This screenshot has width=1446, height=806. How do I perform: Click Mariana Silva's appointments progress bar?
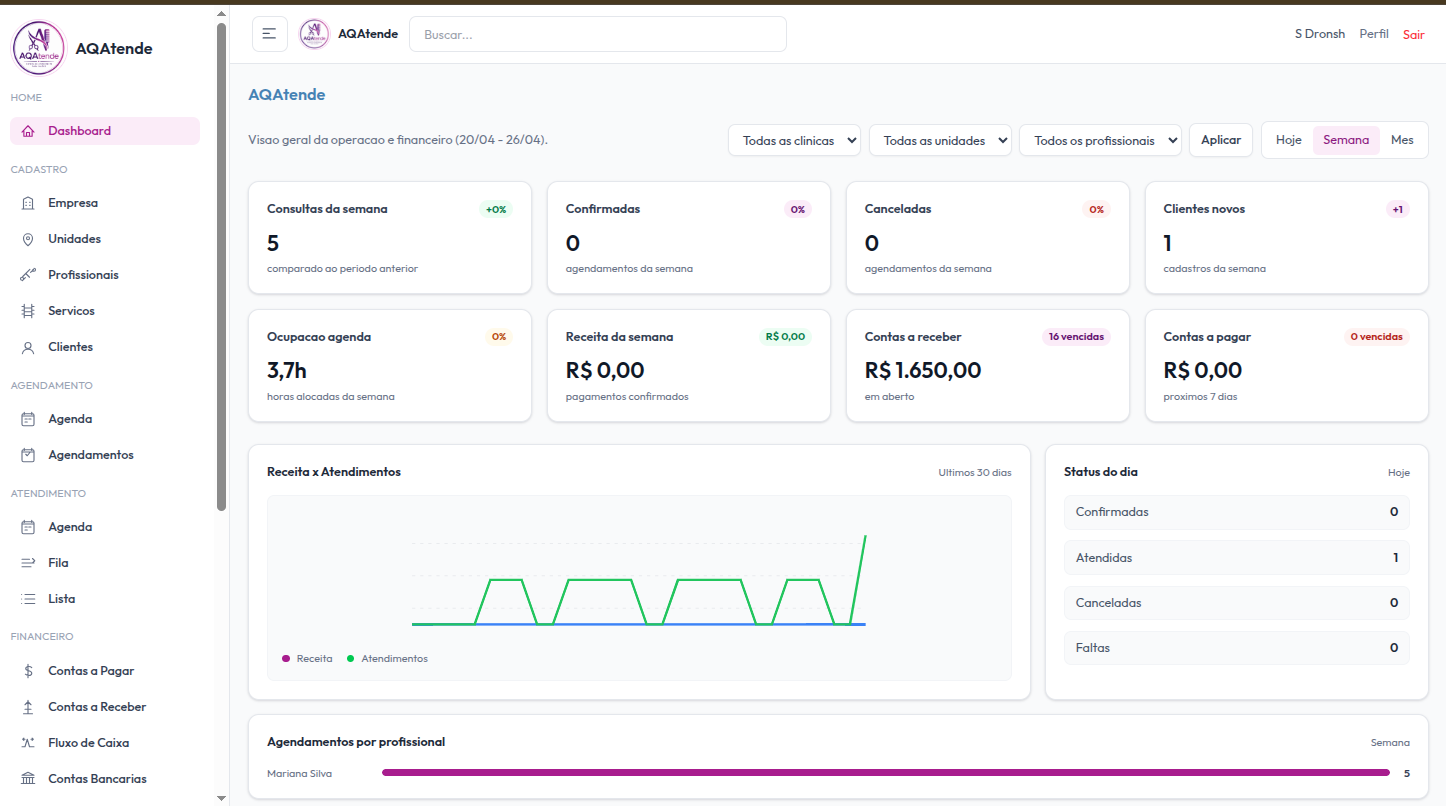[x=885, y=772]
